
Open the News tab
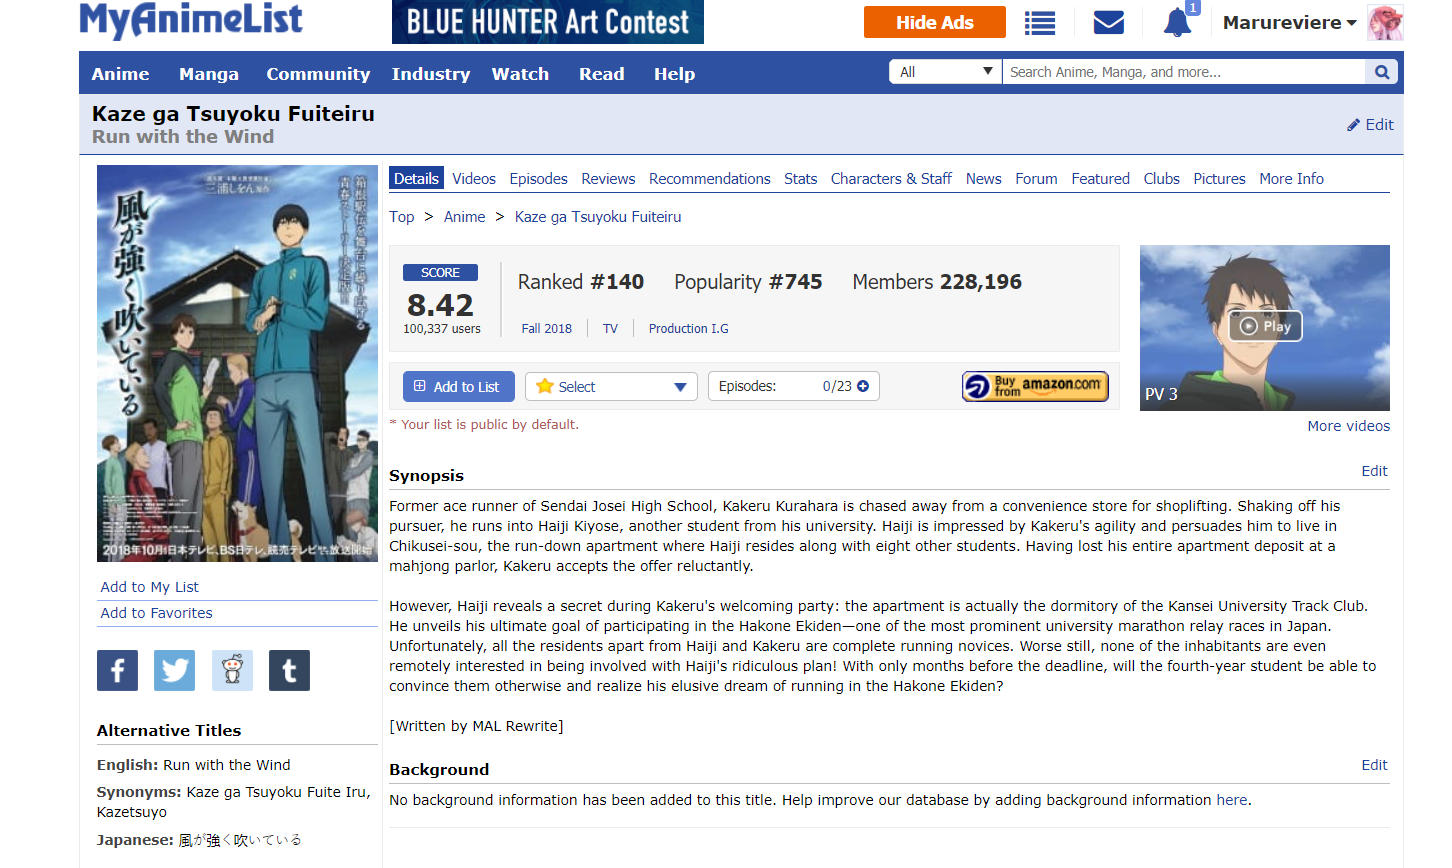point(984,179)
